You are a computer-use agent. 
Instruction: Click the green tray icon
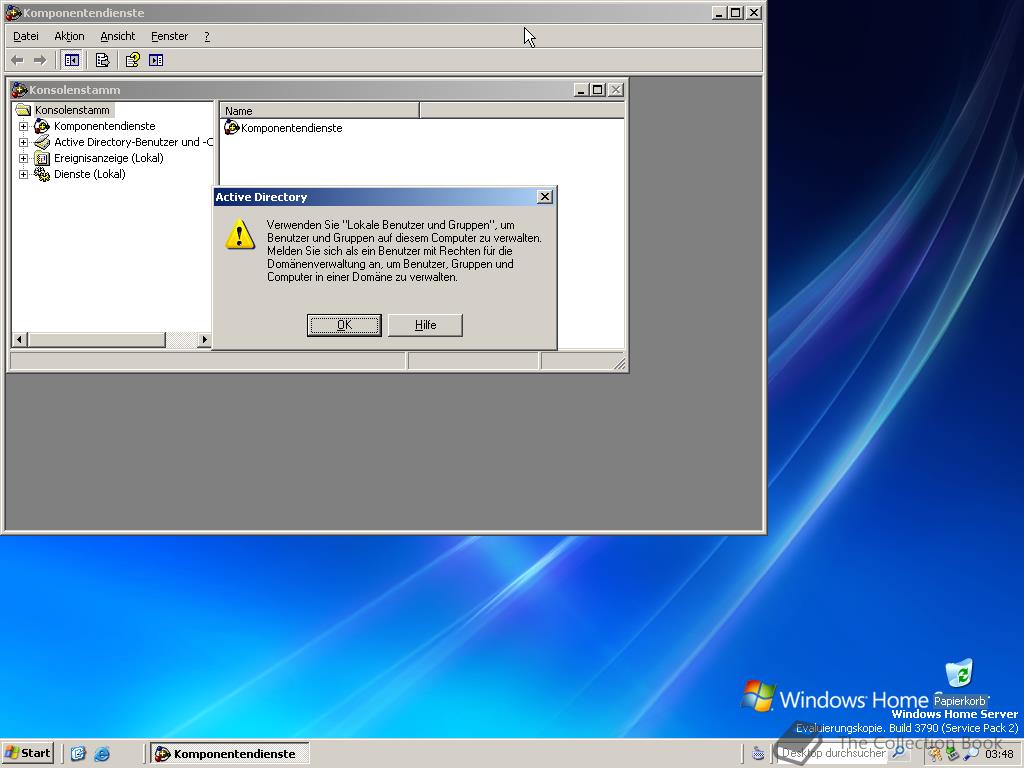click(952, 754)
